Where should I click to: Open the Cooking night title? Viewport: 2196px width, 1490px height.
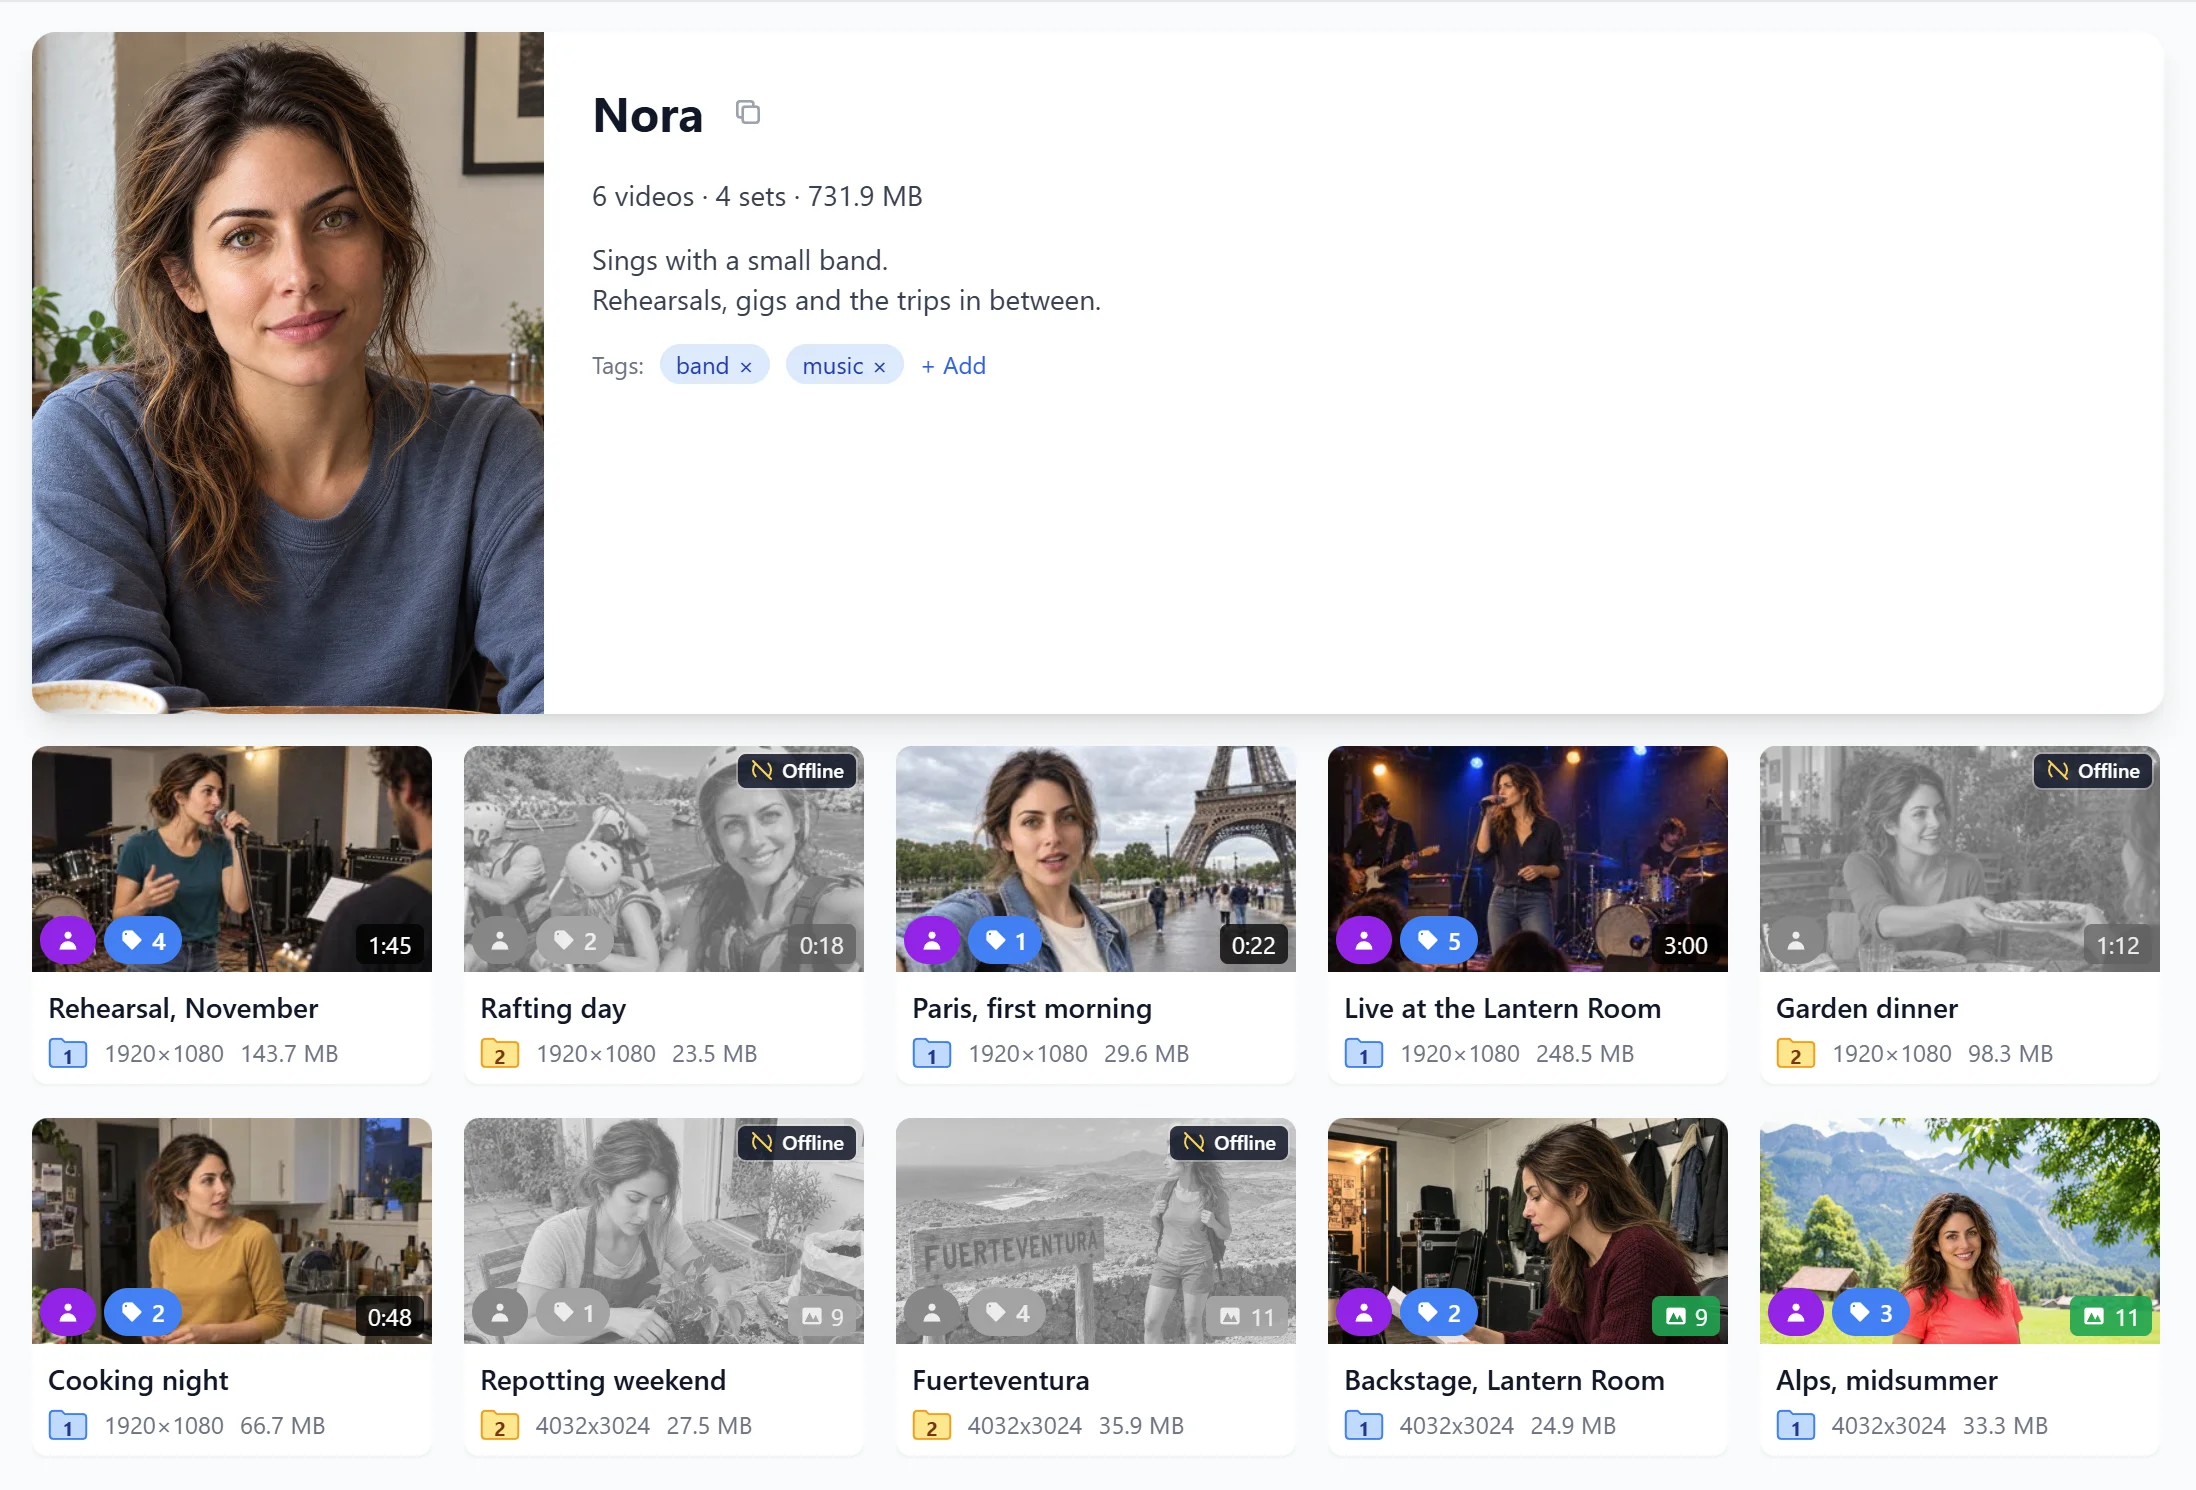pyautogui.click(x=138, y=1380)
